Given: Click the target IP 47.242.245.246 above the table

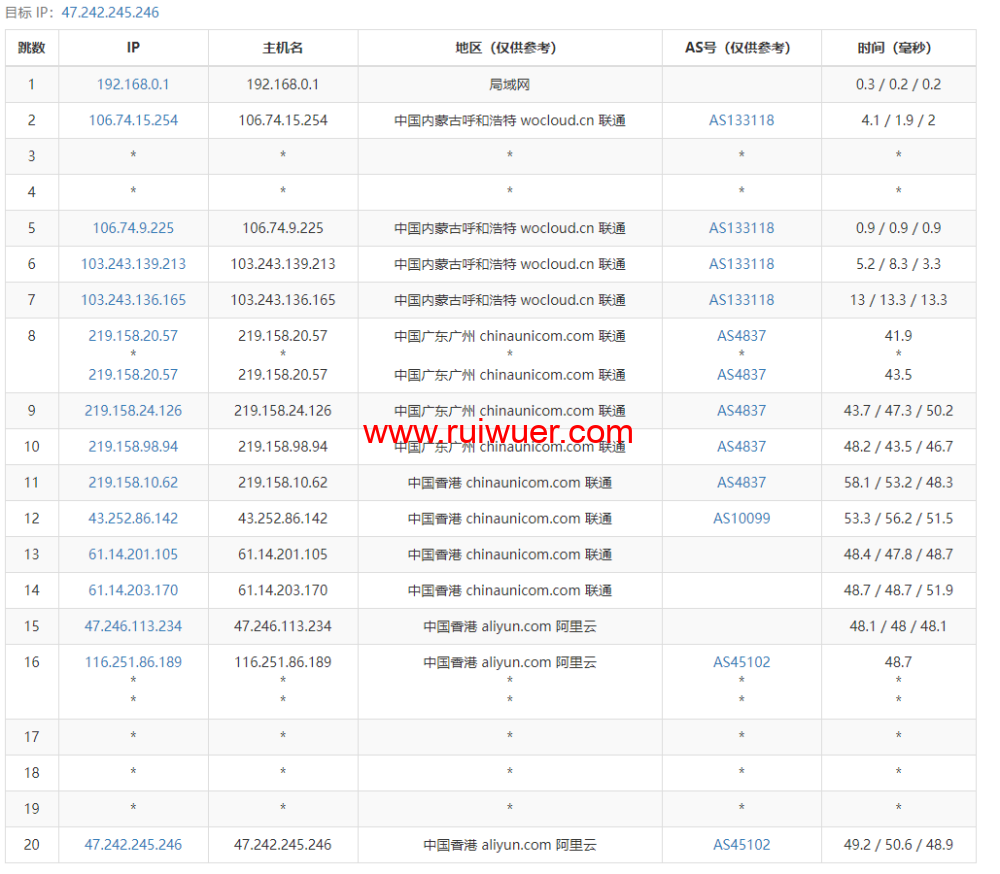Looking at the screenshot, I should 110,13.
